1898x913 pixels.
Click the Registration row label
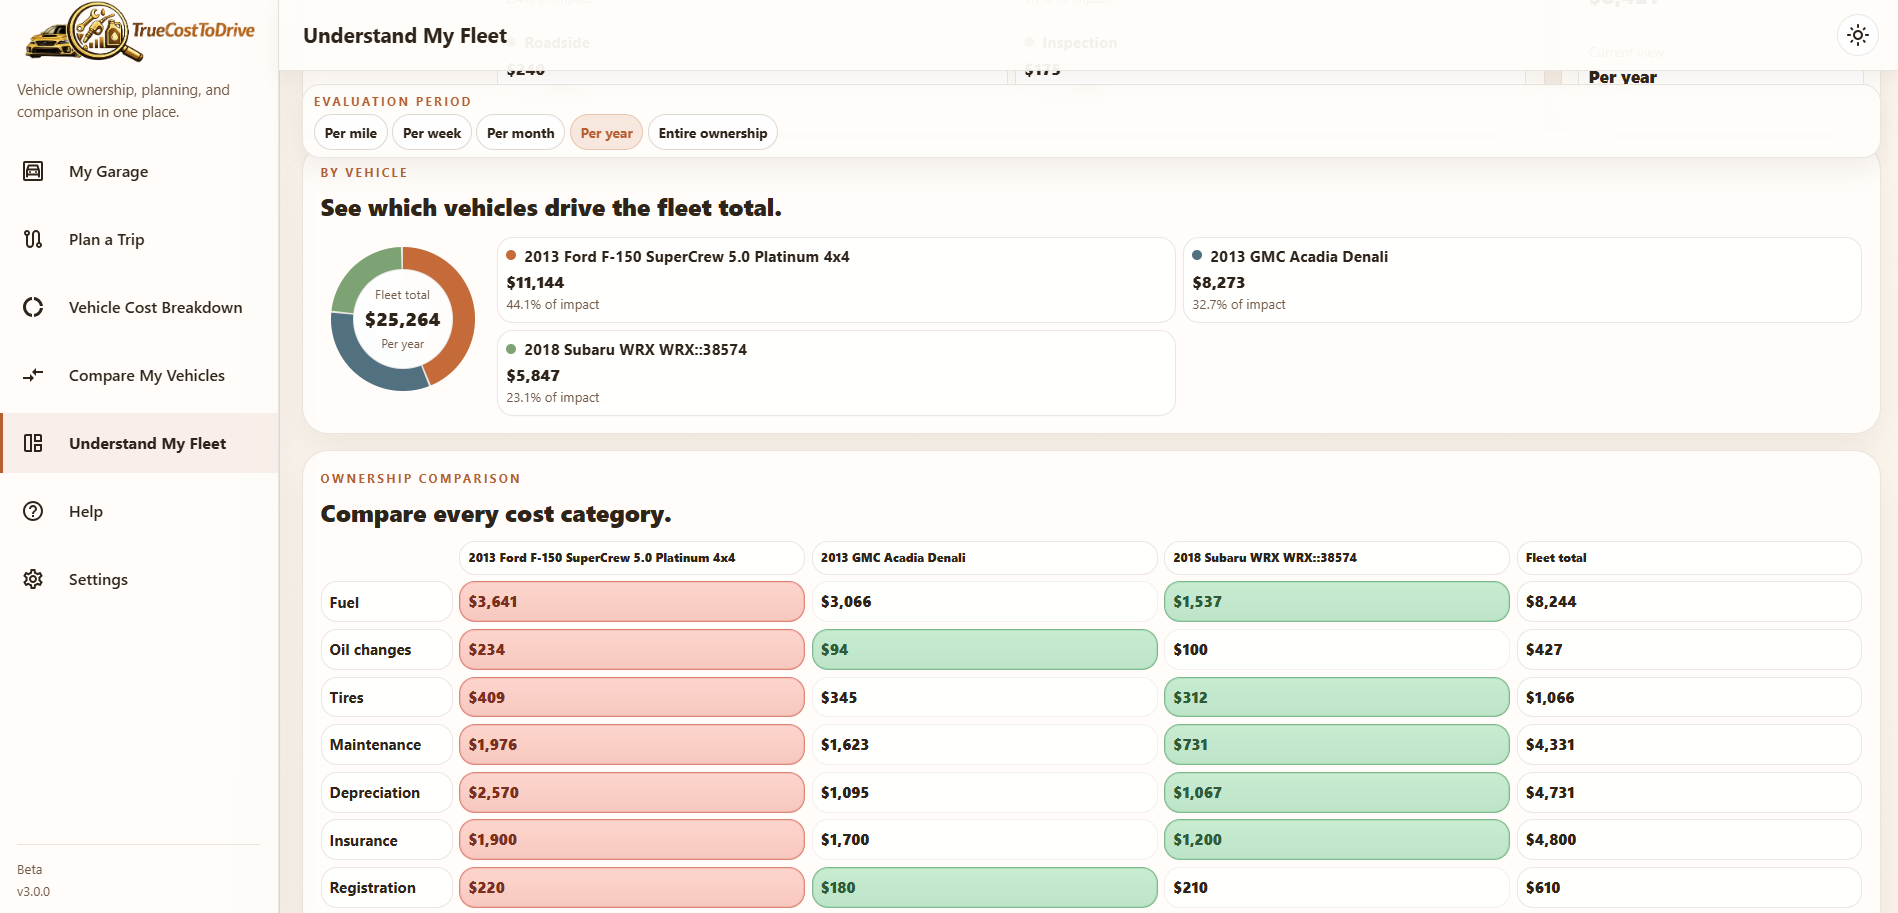(387, 888)
